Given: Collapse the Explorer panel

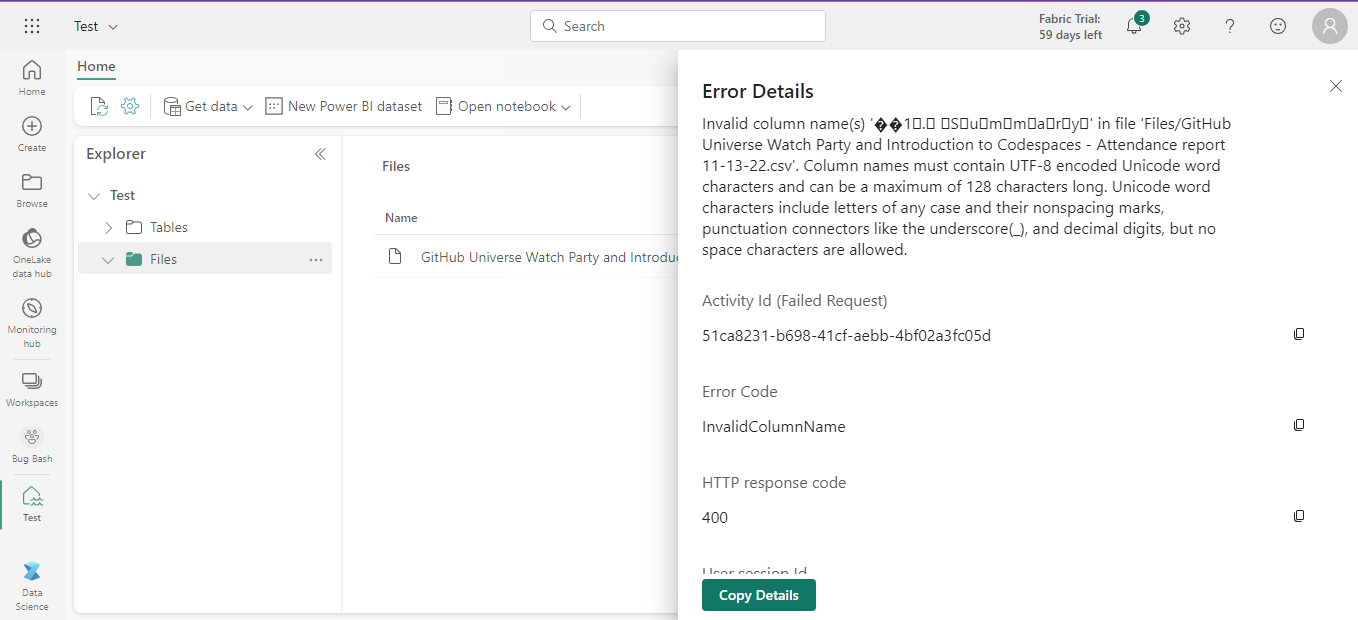Looking at the screenshot, I should tap(320, 153).
